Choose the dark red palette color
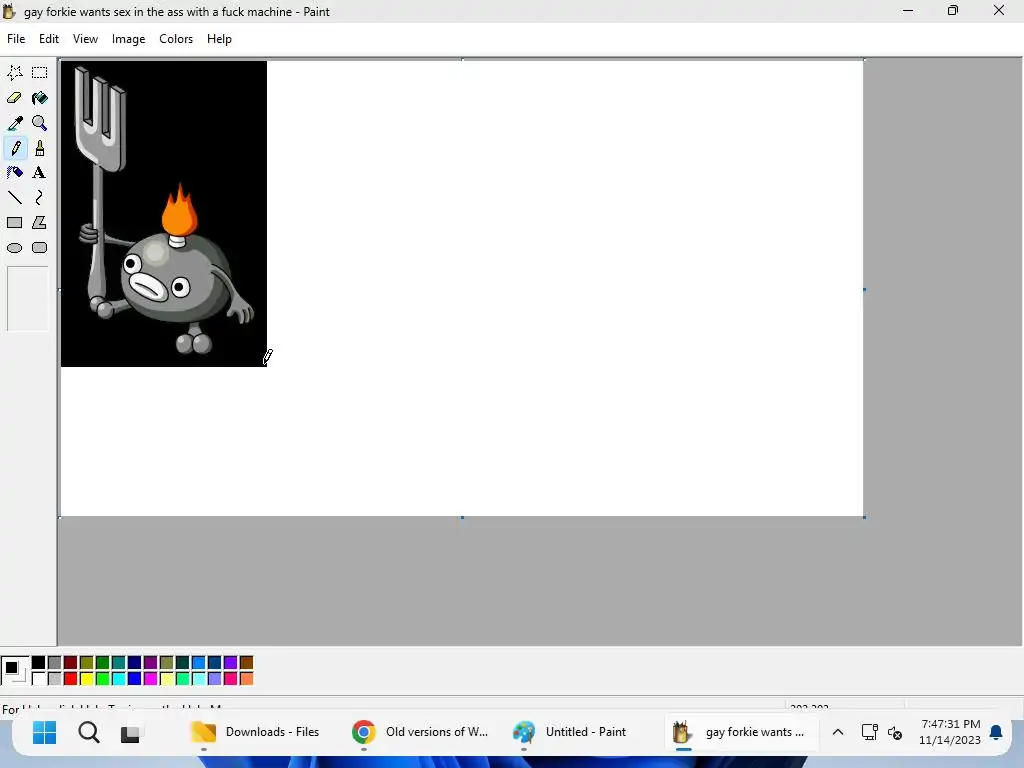The width and height of the screenshot is (1024, 768). (71, 663)
